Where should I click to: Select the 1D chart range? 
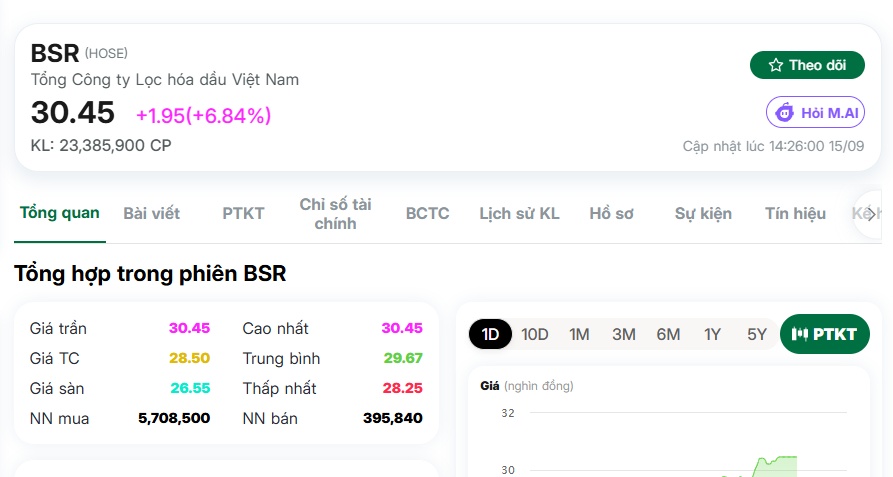[x=490, y=334]
